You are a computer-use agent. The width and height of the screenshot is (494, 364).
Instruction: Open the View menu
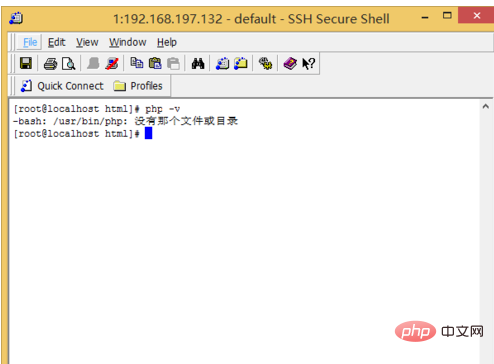pyautogui.click(x=87, y=42)
